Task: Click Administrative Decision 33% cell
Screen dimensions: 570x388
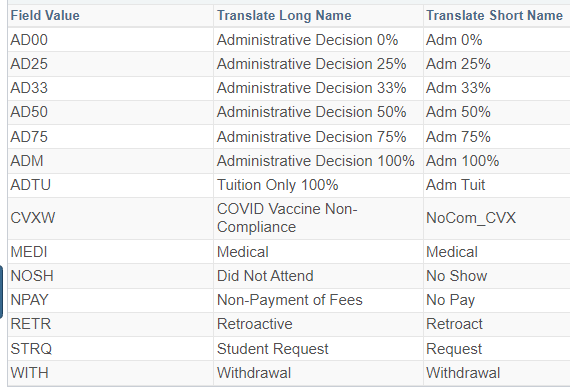Action: (312, 88)
